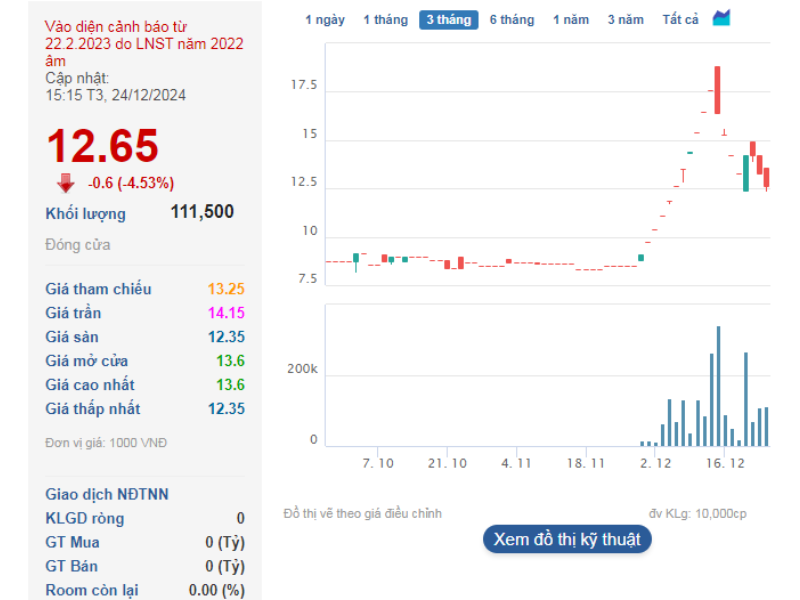This screenshot has height=600, width=800.
Task: Click the tallest volume bar at 16.12
Action: 718,386
